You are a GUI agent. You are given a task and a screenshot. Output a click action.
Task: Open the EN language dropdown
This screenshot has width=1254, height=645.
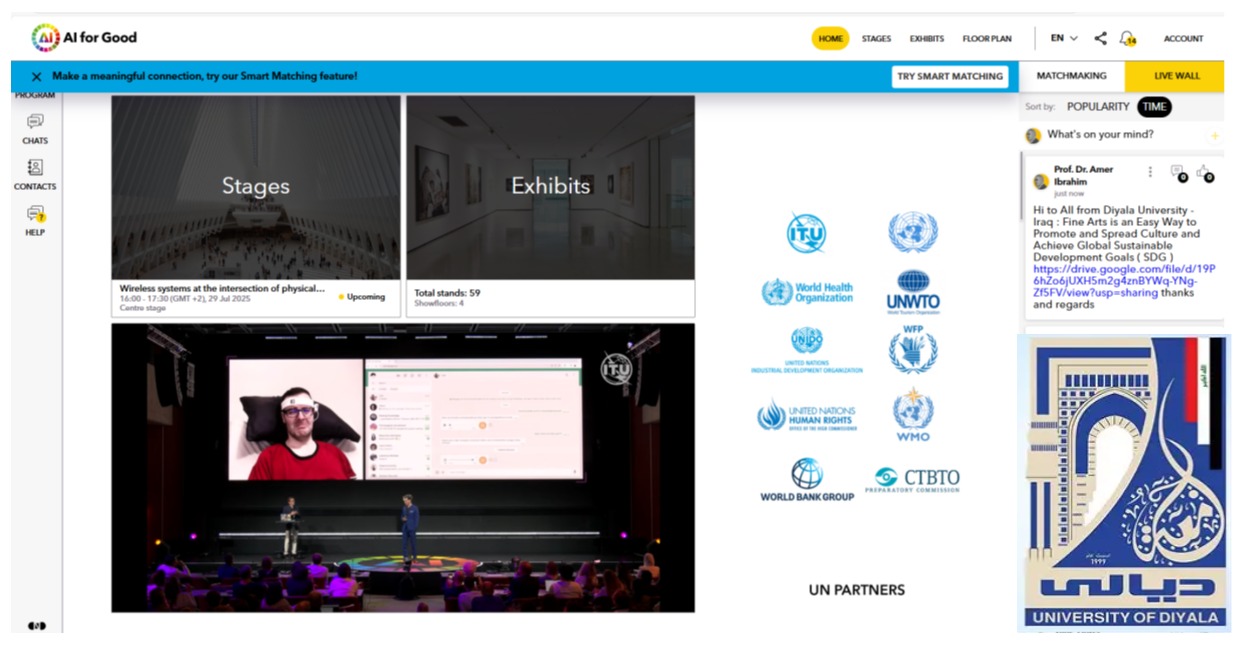[1063, 38]
